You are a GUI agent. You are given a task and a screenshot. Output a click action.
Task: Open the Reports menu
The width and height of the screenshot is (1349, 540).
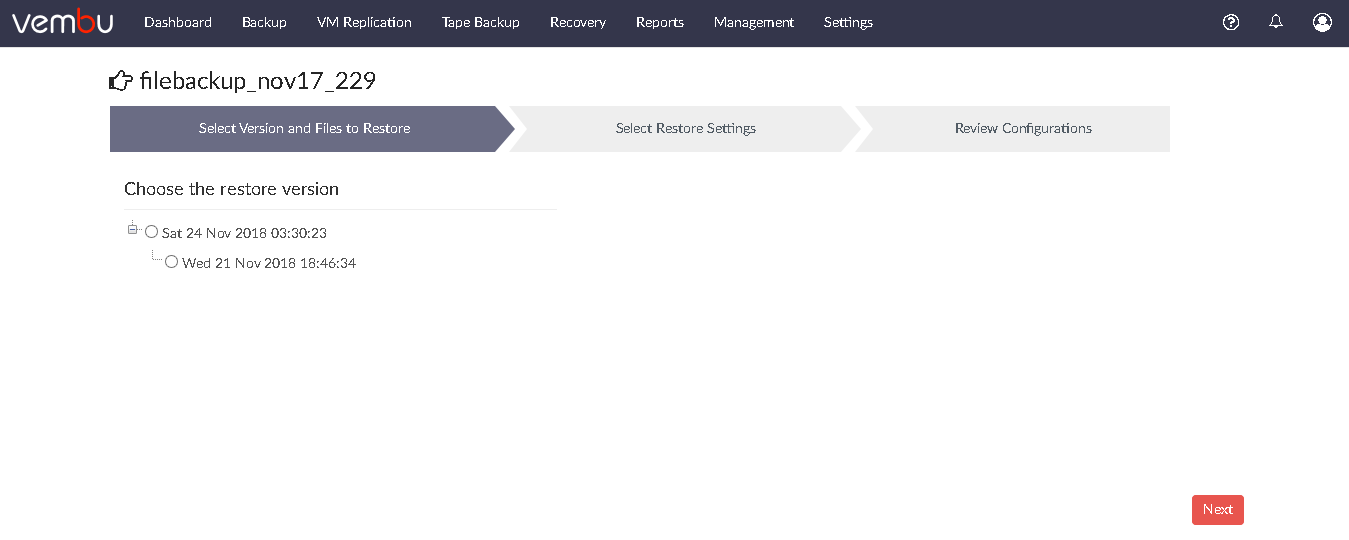tap(660, 22)
